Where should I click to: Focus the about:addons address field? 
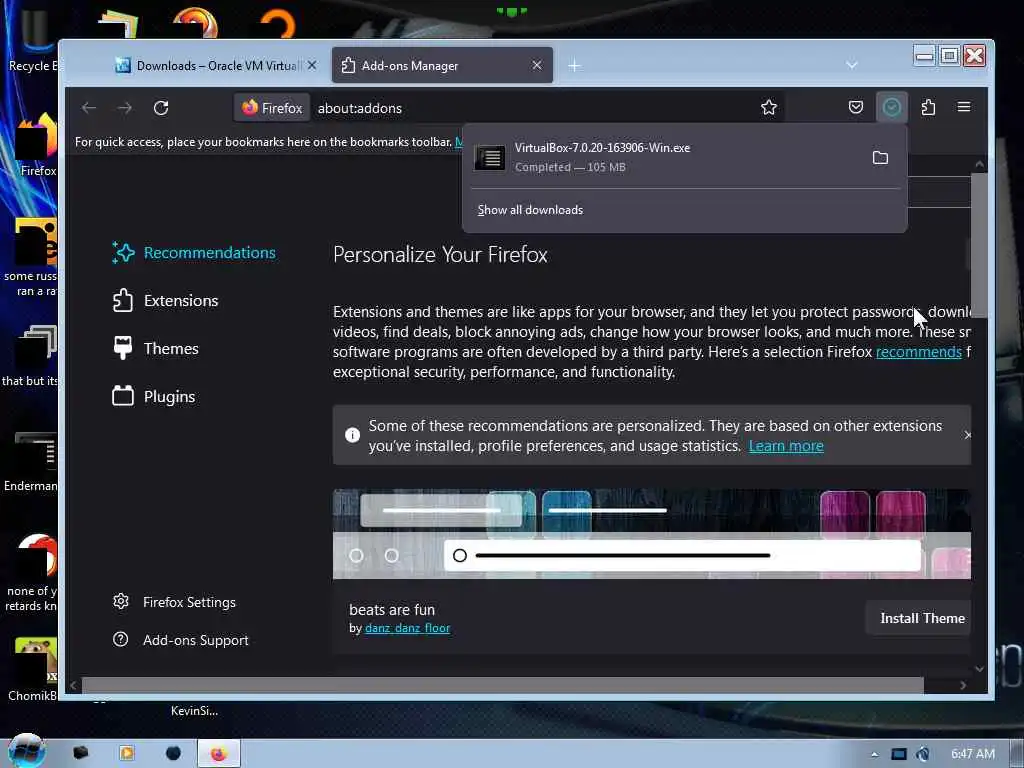[532, 108]
